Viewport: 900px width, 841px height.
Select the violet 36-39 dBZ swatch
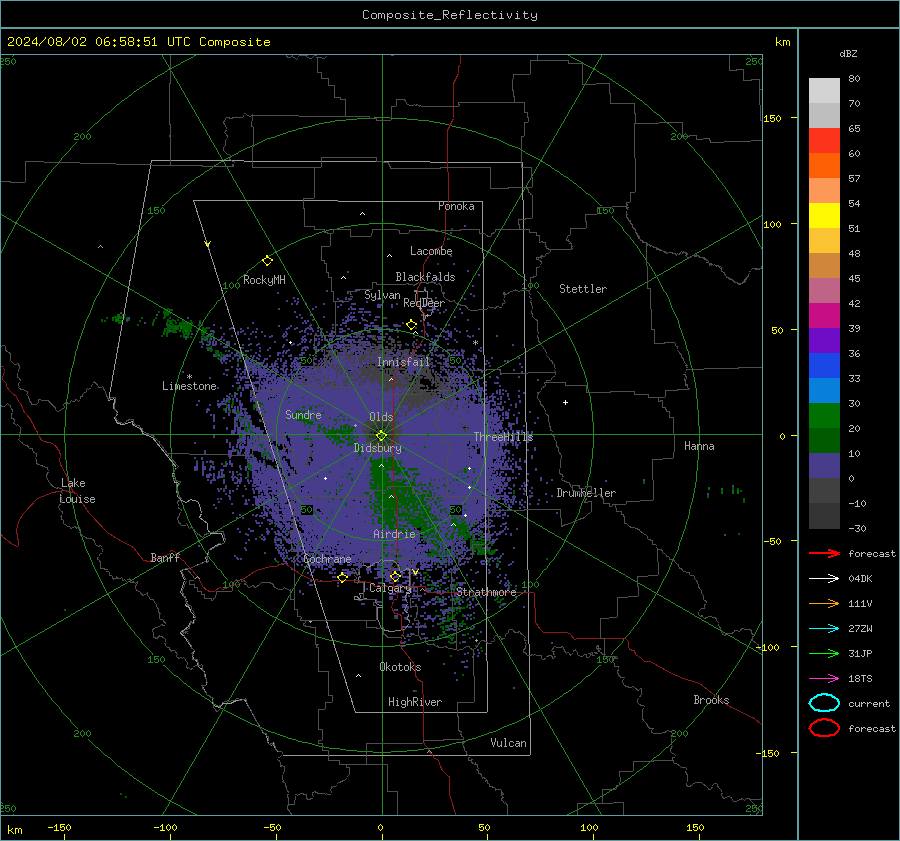pos(824,341)
